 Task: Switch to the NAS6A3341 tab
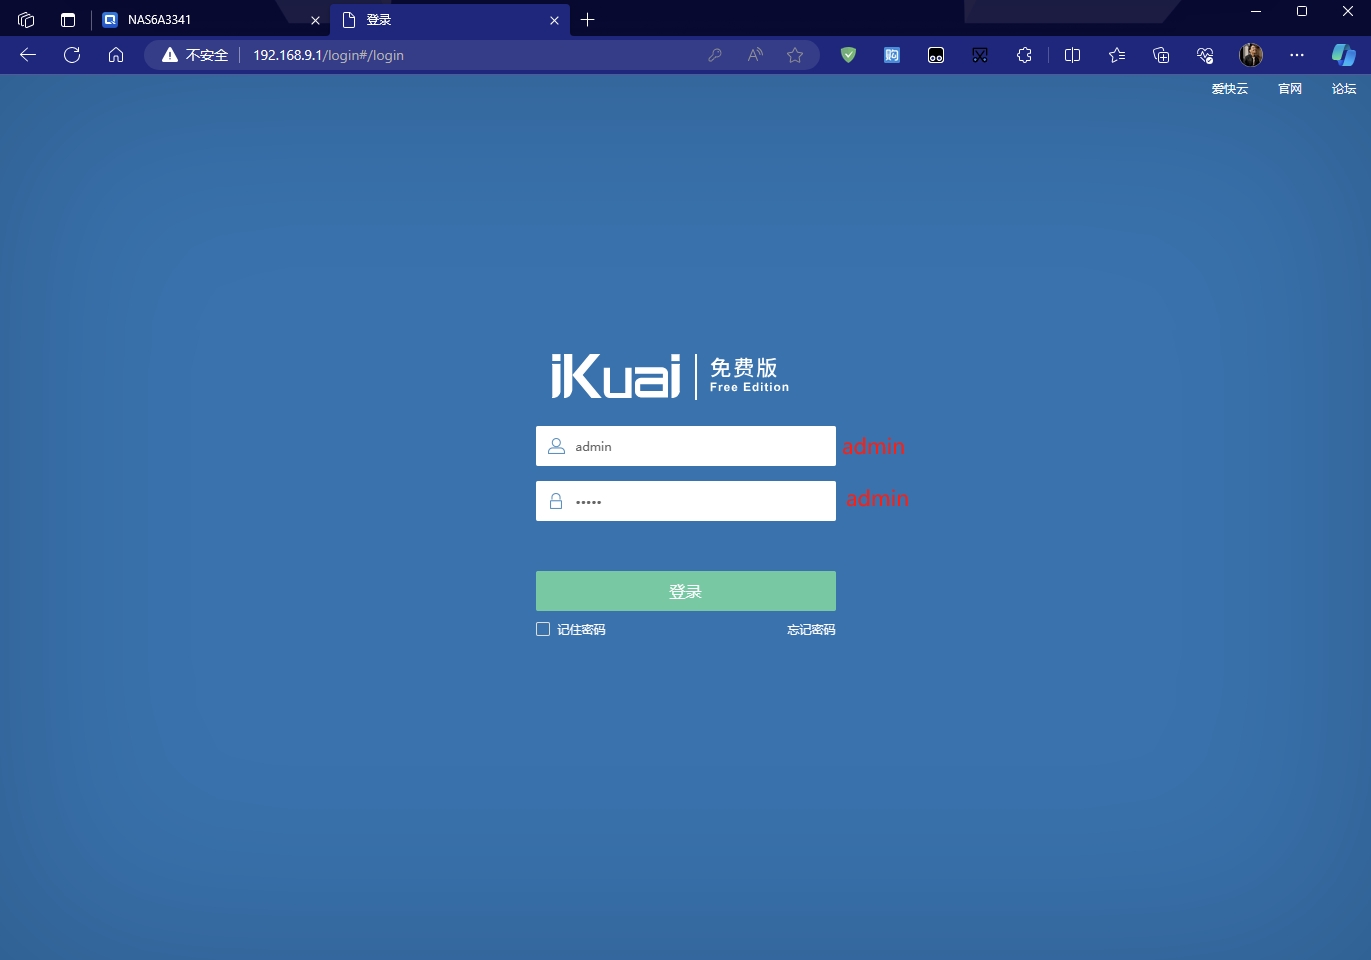(200, 20)
